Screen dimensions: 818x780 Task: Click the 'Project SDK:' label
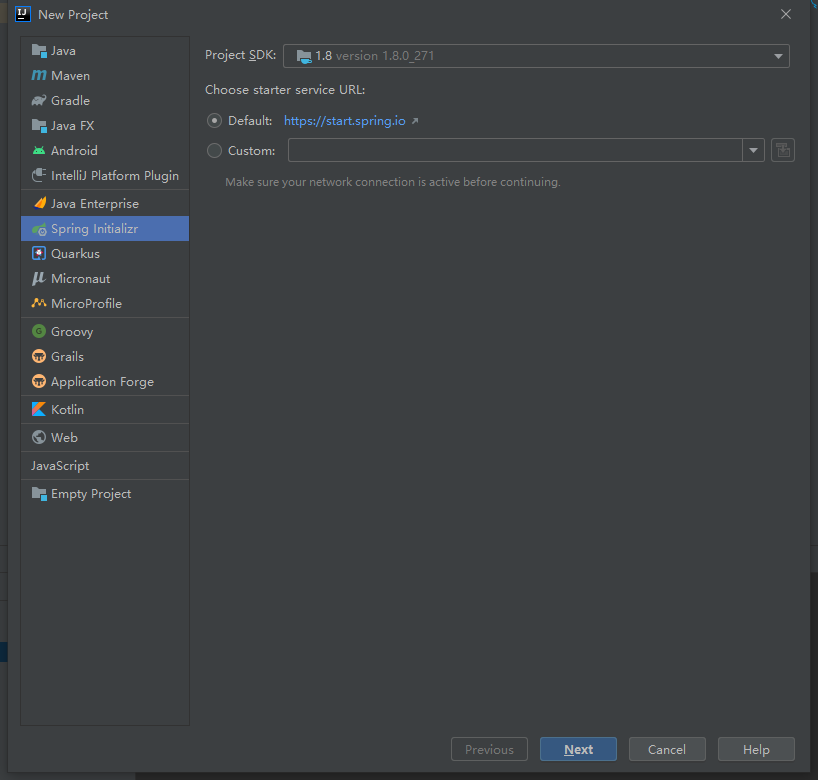pos(240,55)
